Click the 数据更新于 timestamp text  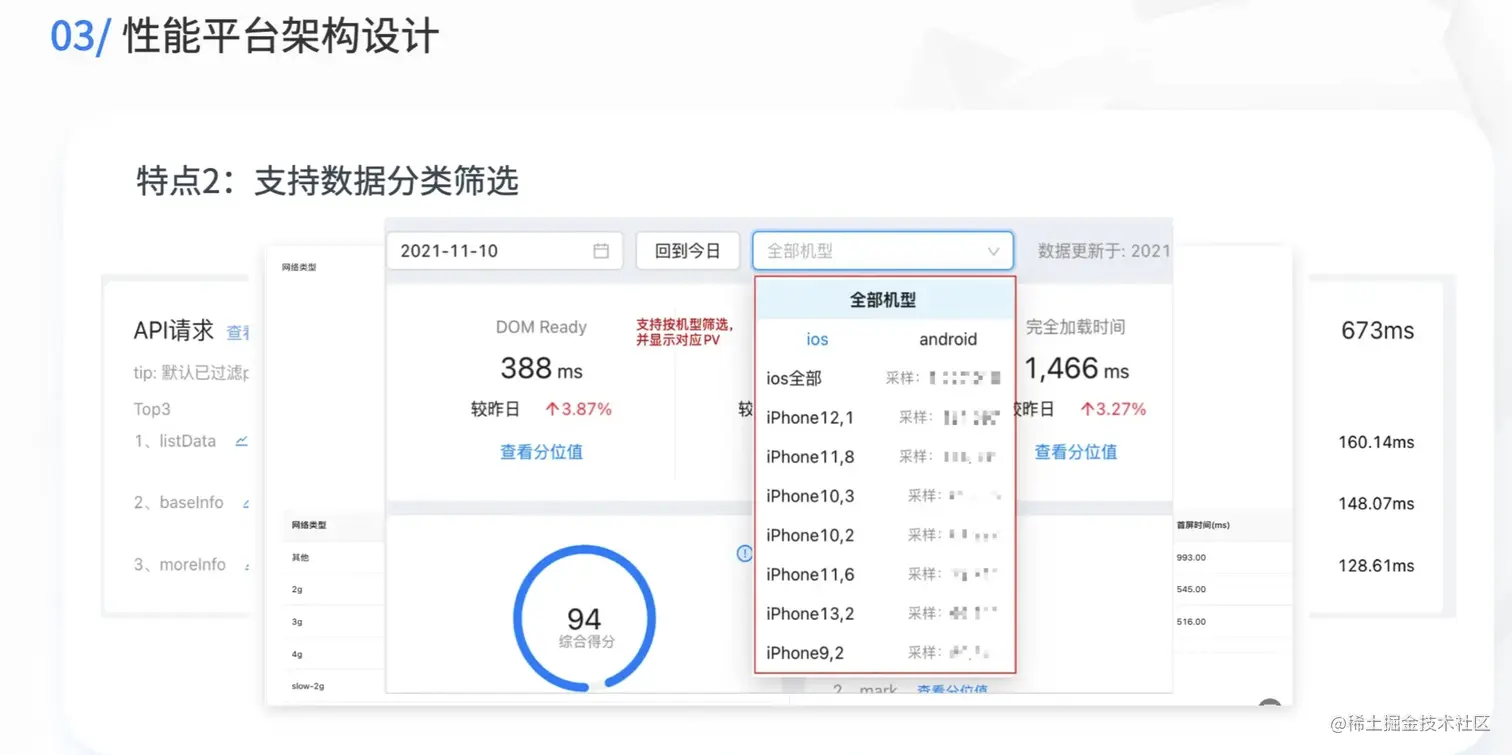click(1104, 251)
